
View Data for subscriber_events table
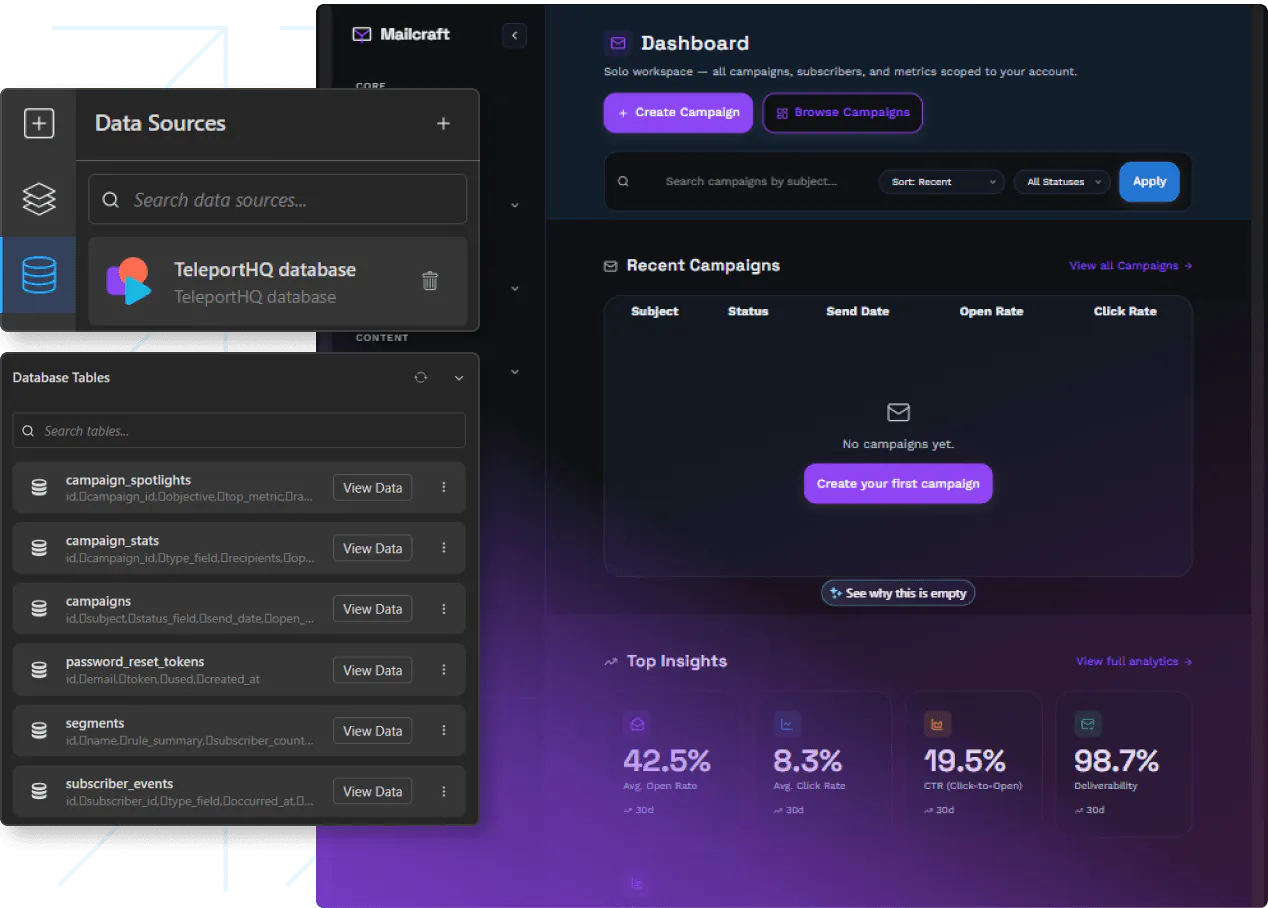[x=372, y=791]
